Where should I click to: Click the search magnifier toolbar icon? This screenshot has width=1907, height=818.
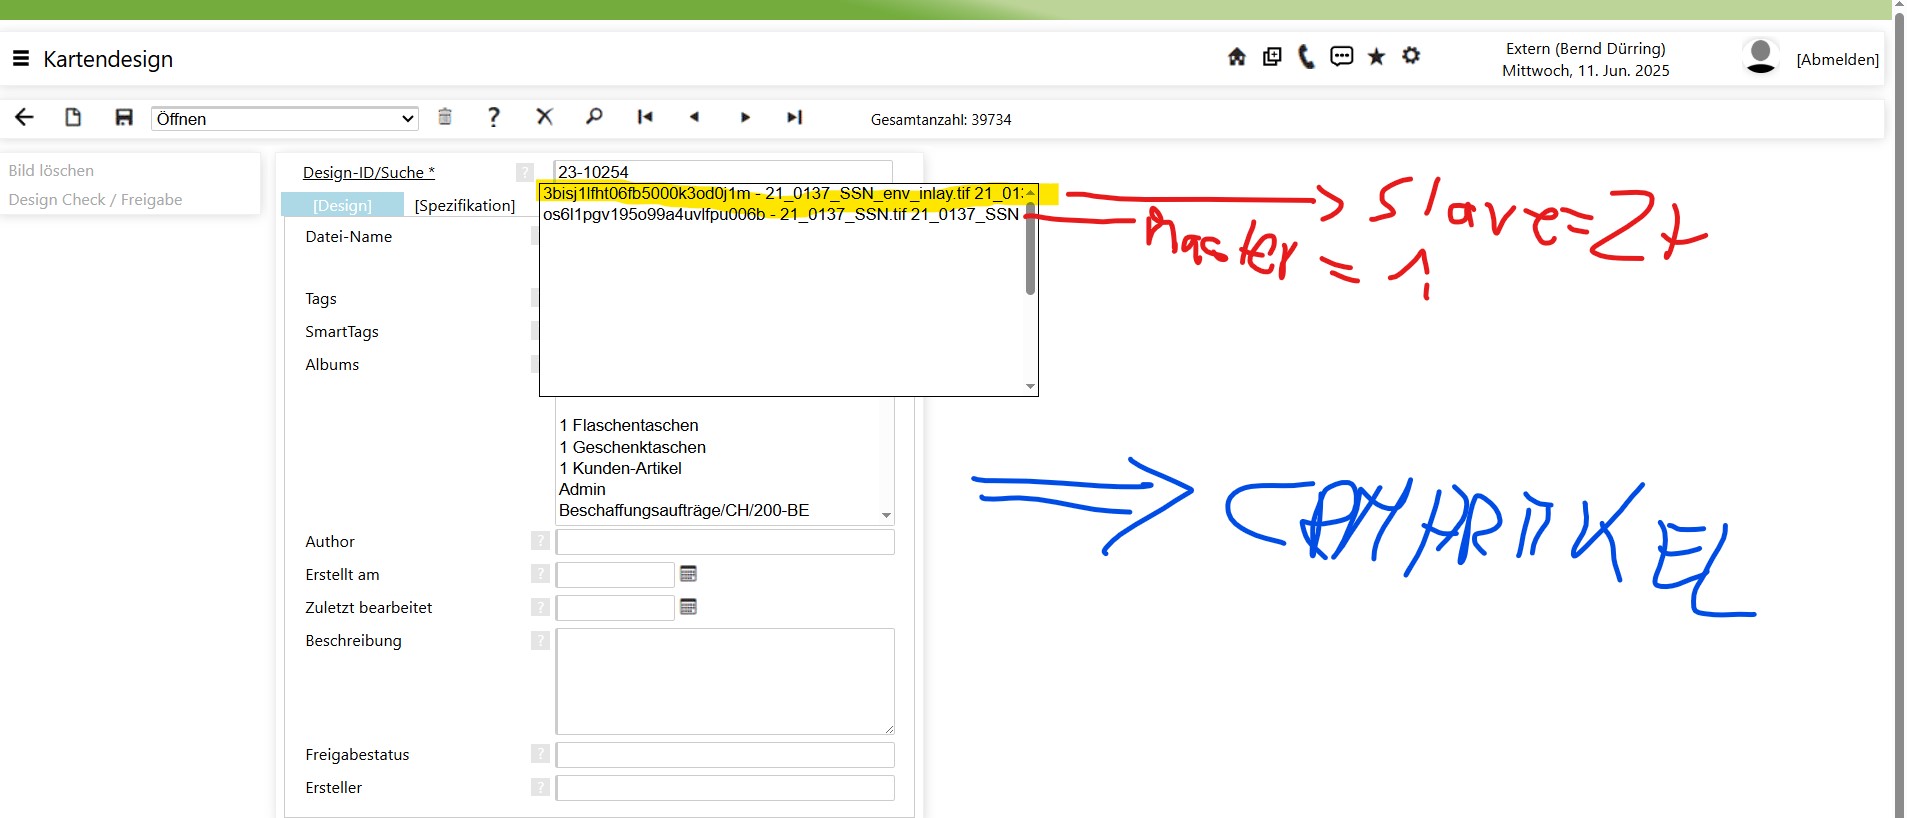(x=594, y=117)
